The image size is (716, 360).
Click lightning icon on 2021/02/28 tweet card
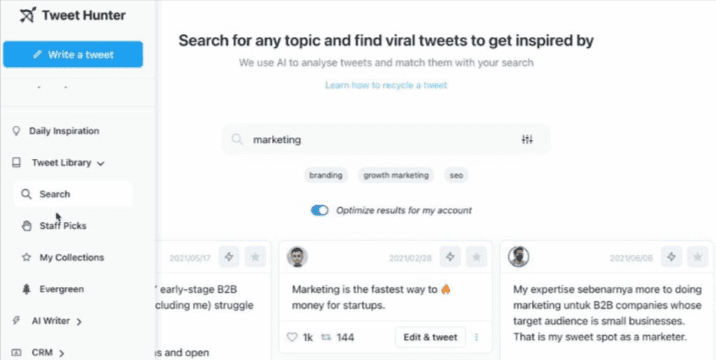450,257
